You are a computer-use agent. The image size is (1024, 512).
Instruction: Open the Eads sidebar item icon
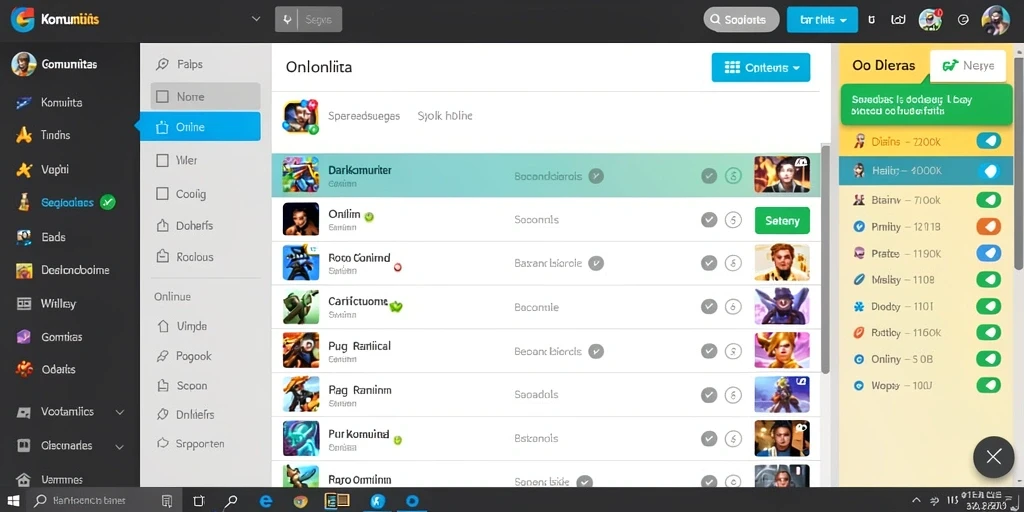click(24, 237)
